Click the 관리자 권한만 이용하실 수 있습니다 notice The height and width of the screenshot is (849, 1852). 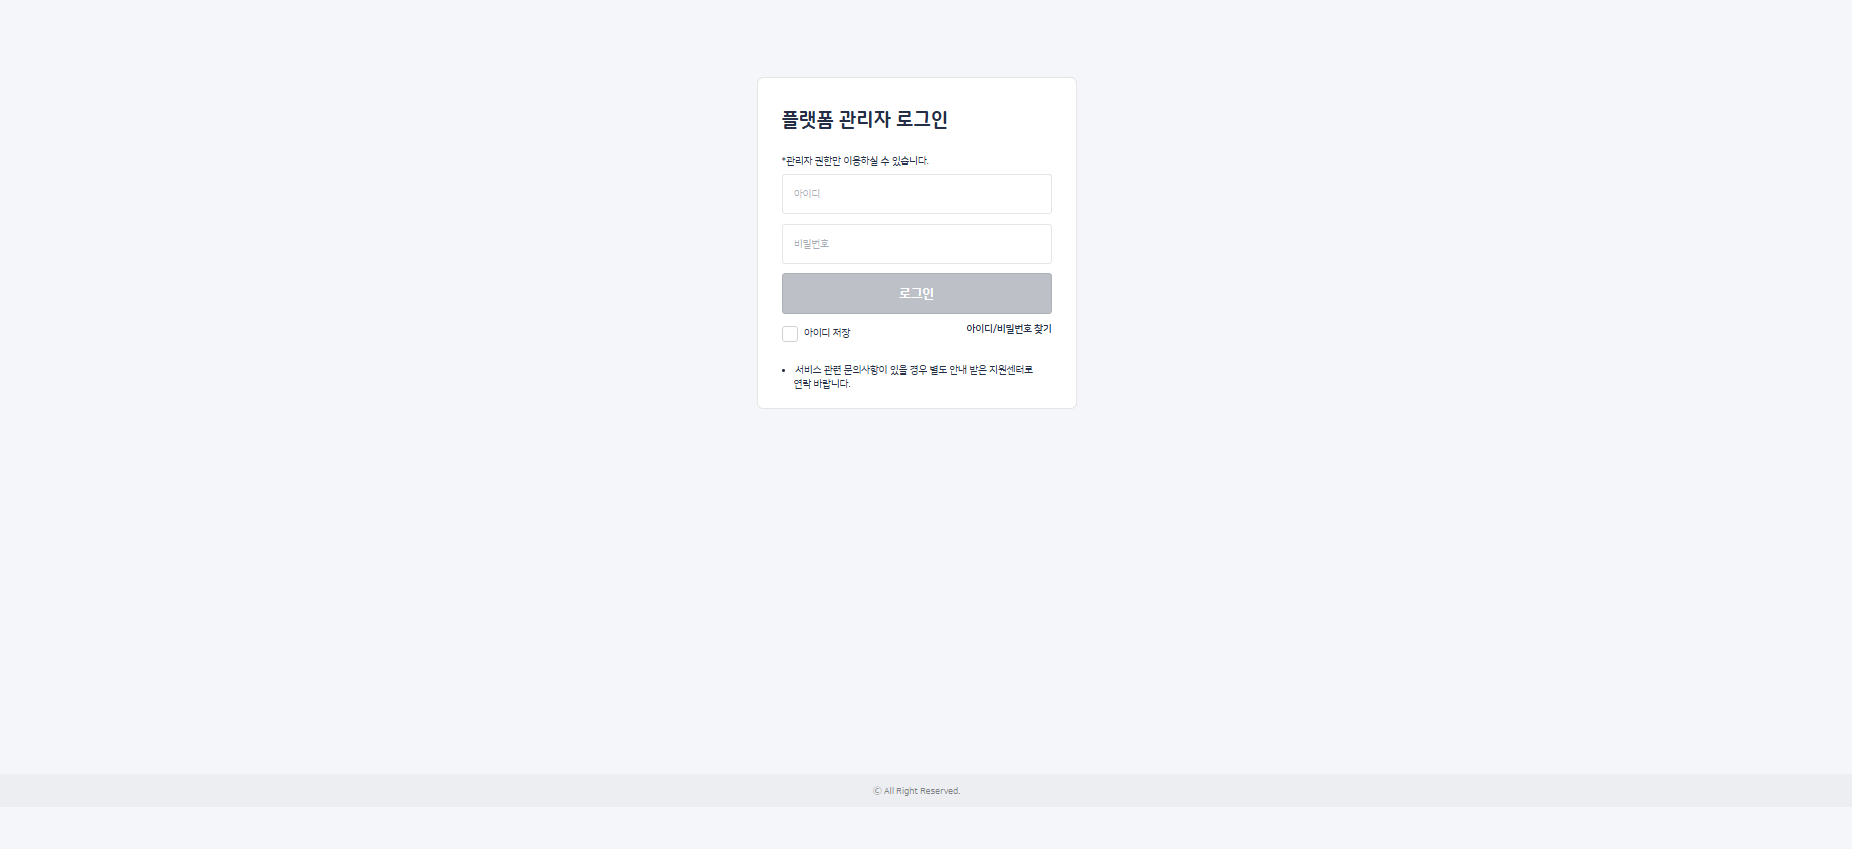click(x=857, y=161)
